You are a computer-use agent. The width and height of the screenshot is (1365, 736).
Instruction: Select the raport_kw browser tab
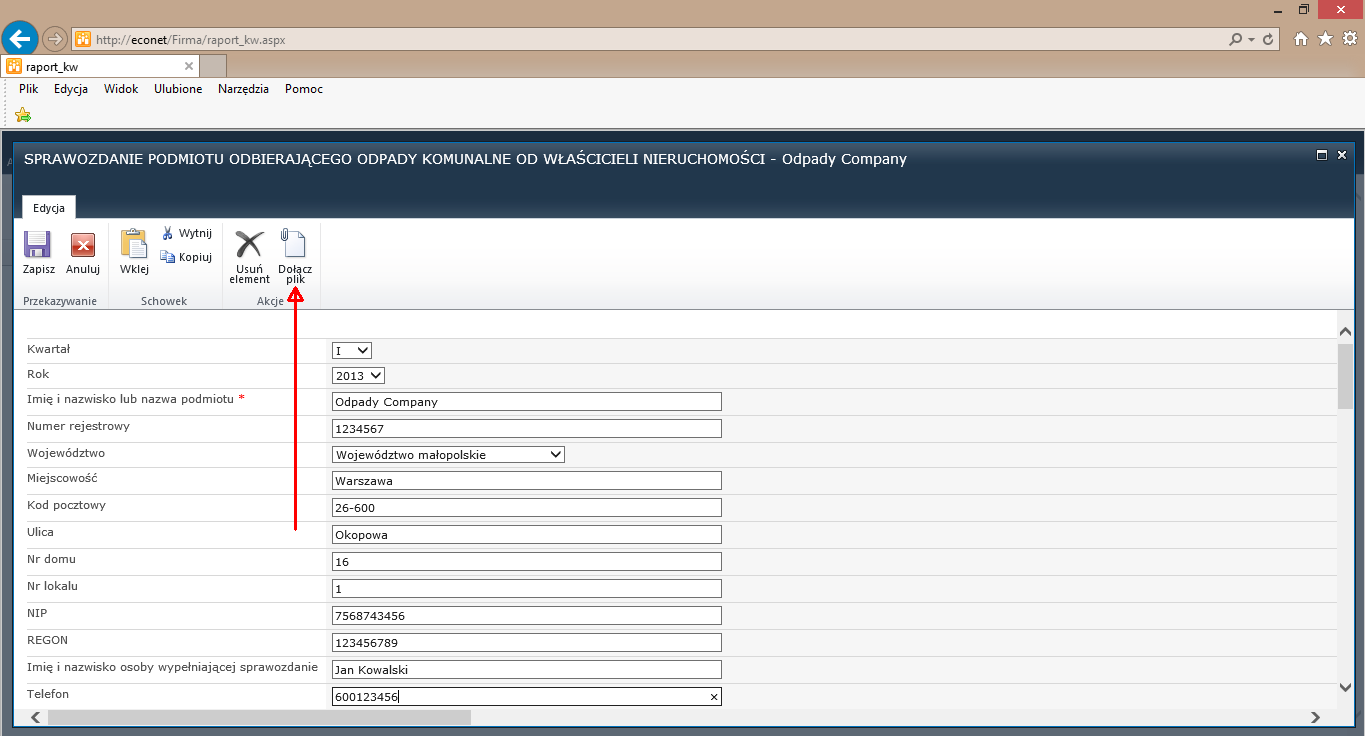(100, 66)
